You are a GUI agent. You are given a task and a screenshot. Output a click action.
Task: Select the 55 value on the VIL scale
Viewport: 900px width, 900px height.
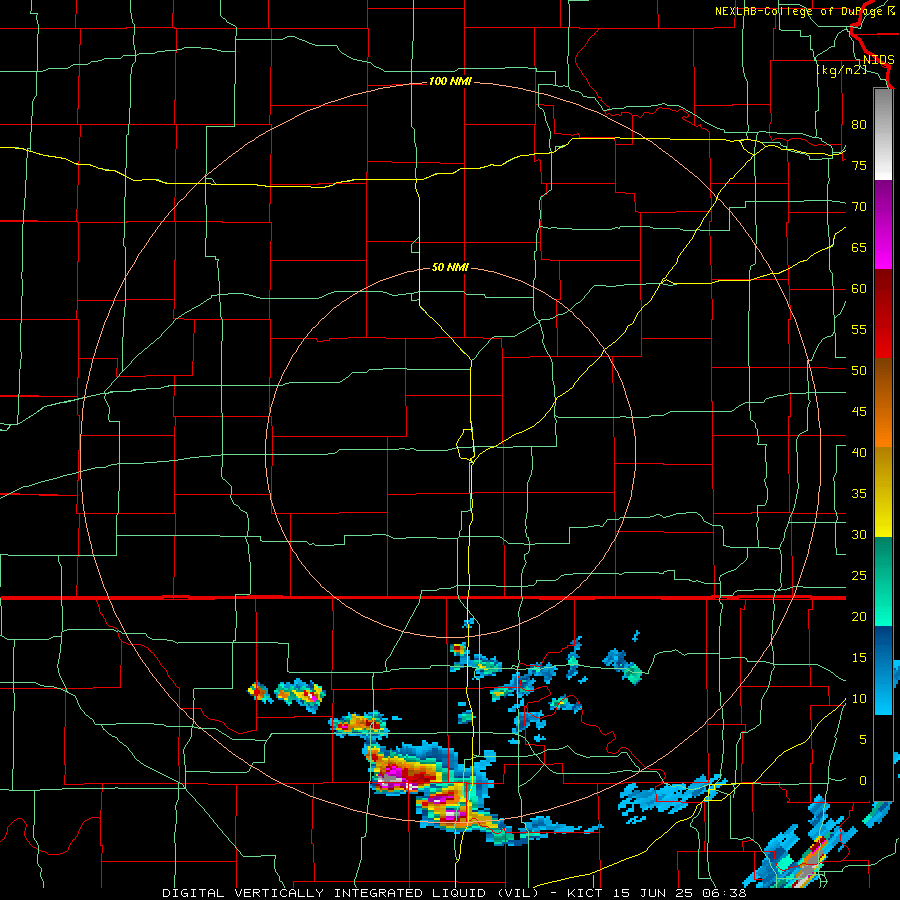click(x=859, y=330)
